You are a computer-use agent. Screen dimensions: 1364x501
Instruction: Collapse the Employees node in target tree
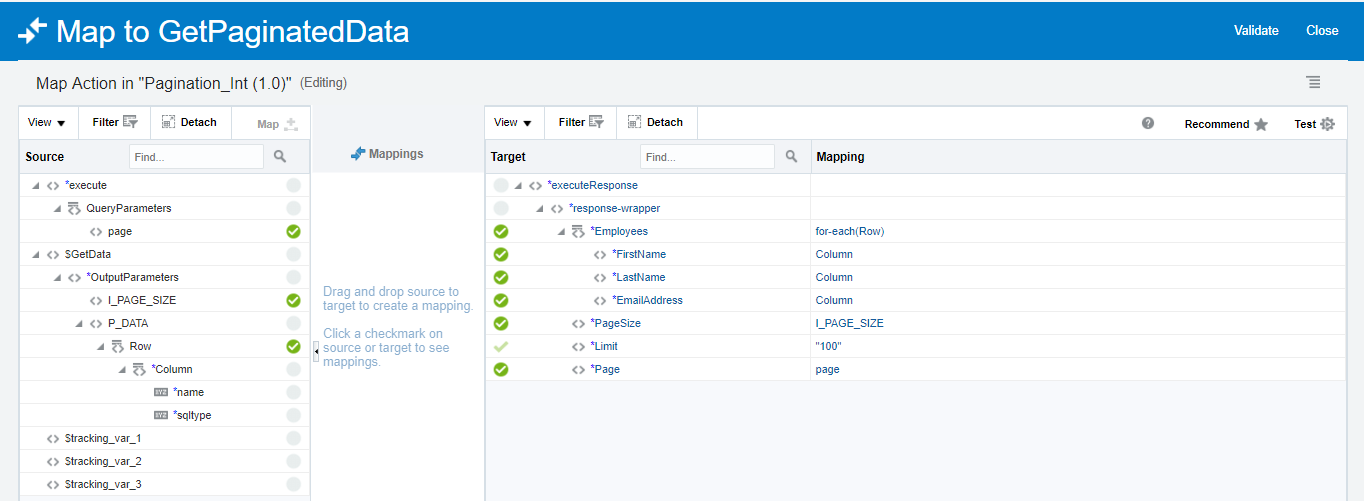tap(562, 231)
